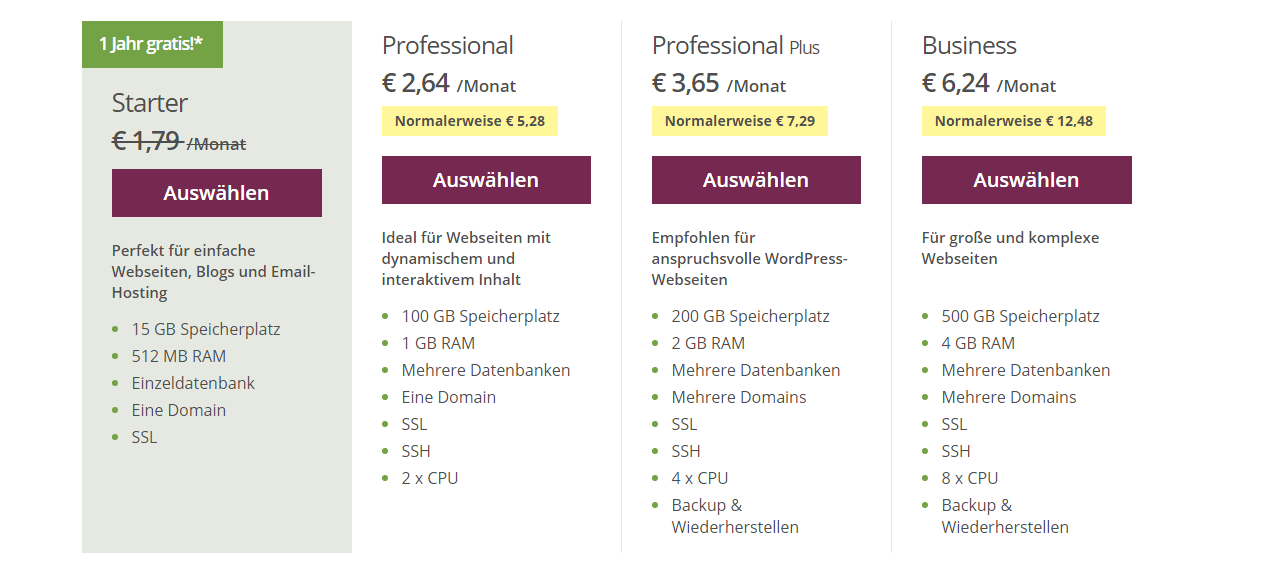Image resolution: width=1283 pixels, height=580 pixels.
Task: Click the Business plan heading
Action: click(969, 46)
